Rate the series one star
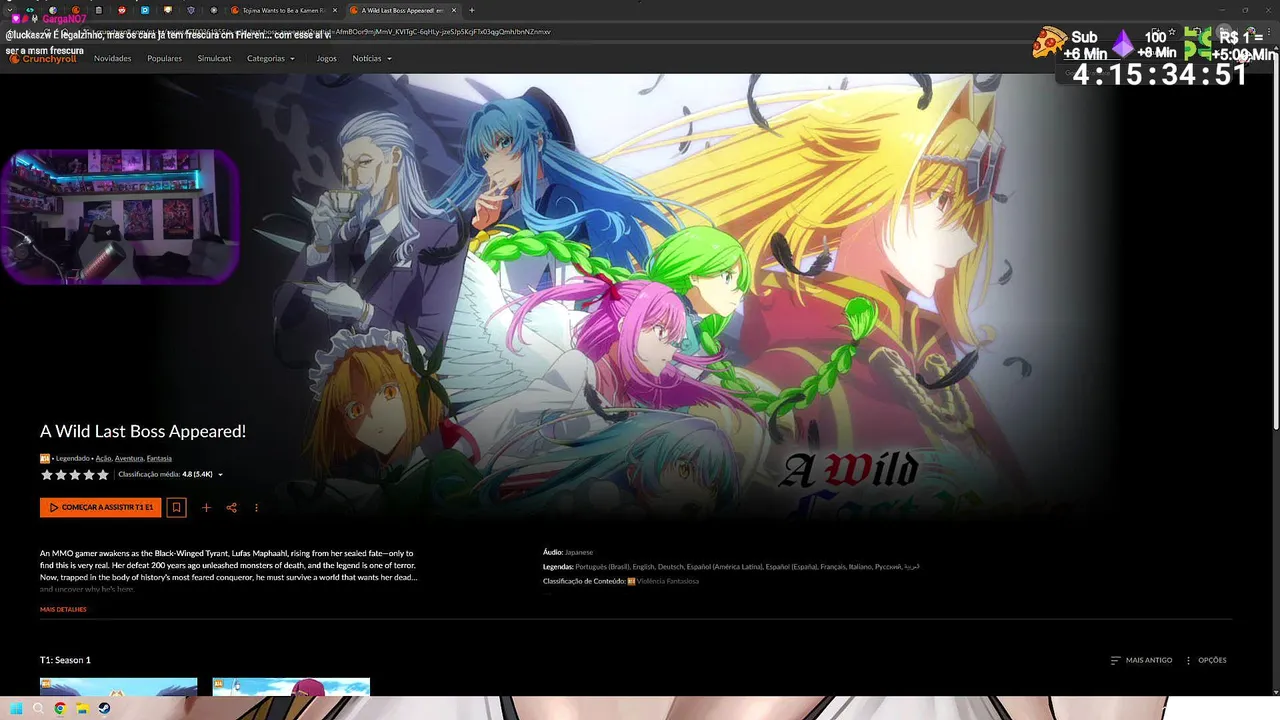This screenshot has width=1280, height=720. [46, 475]
